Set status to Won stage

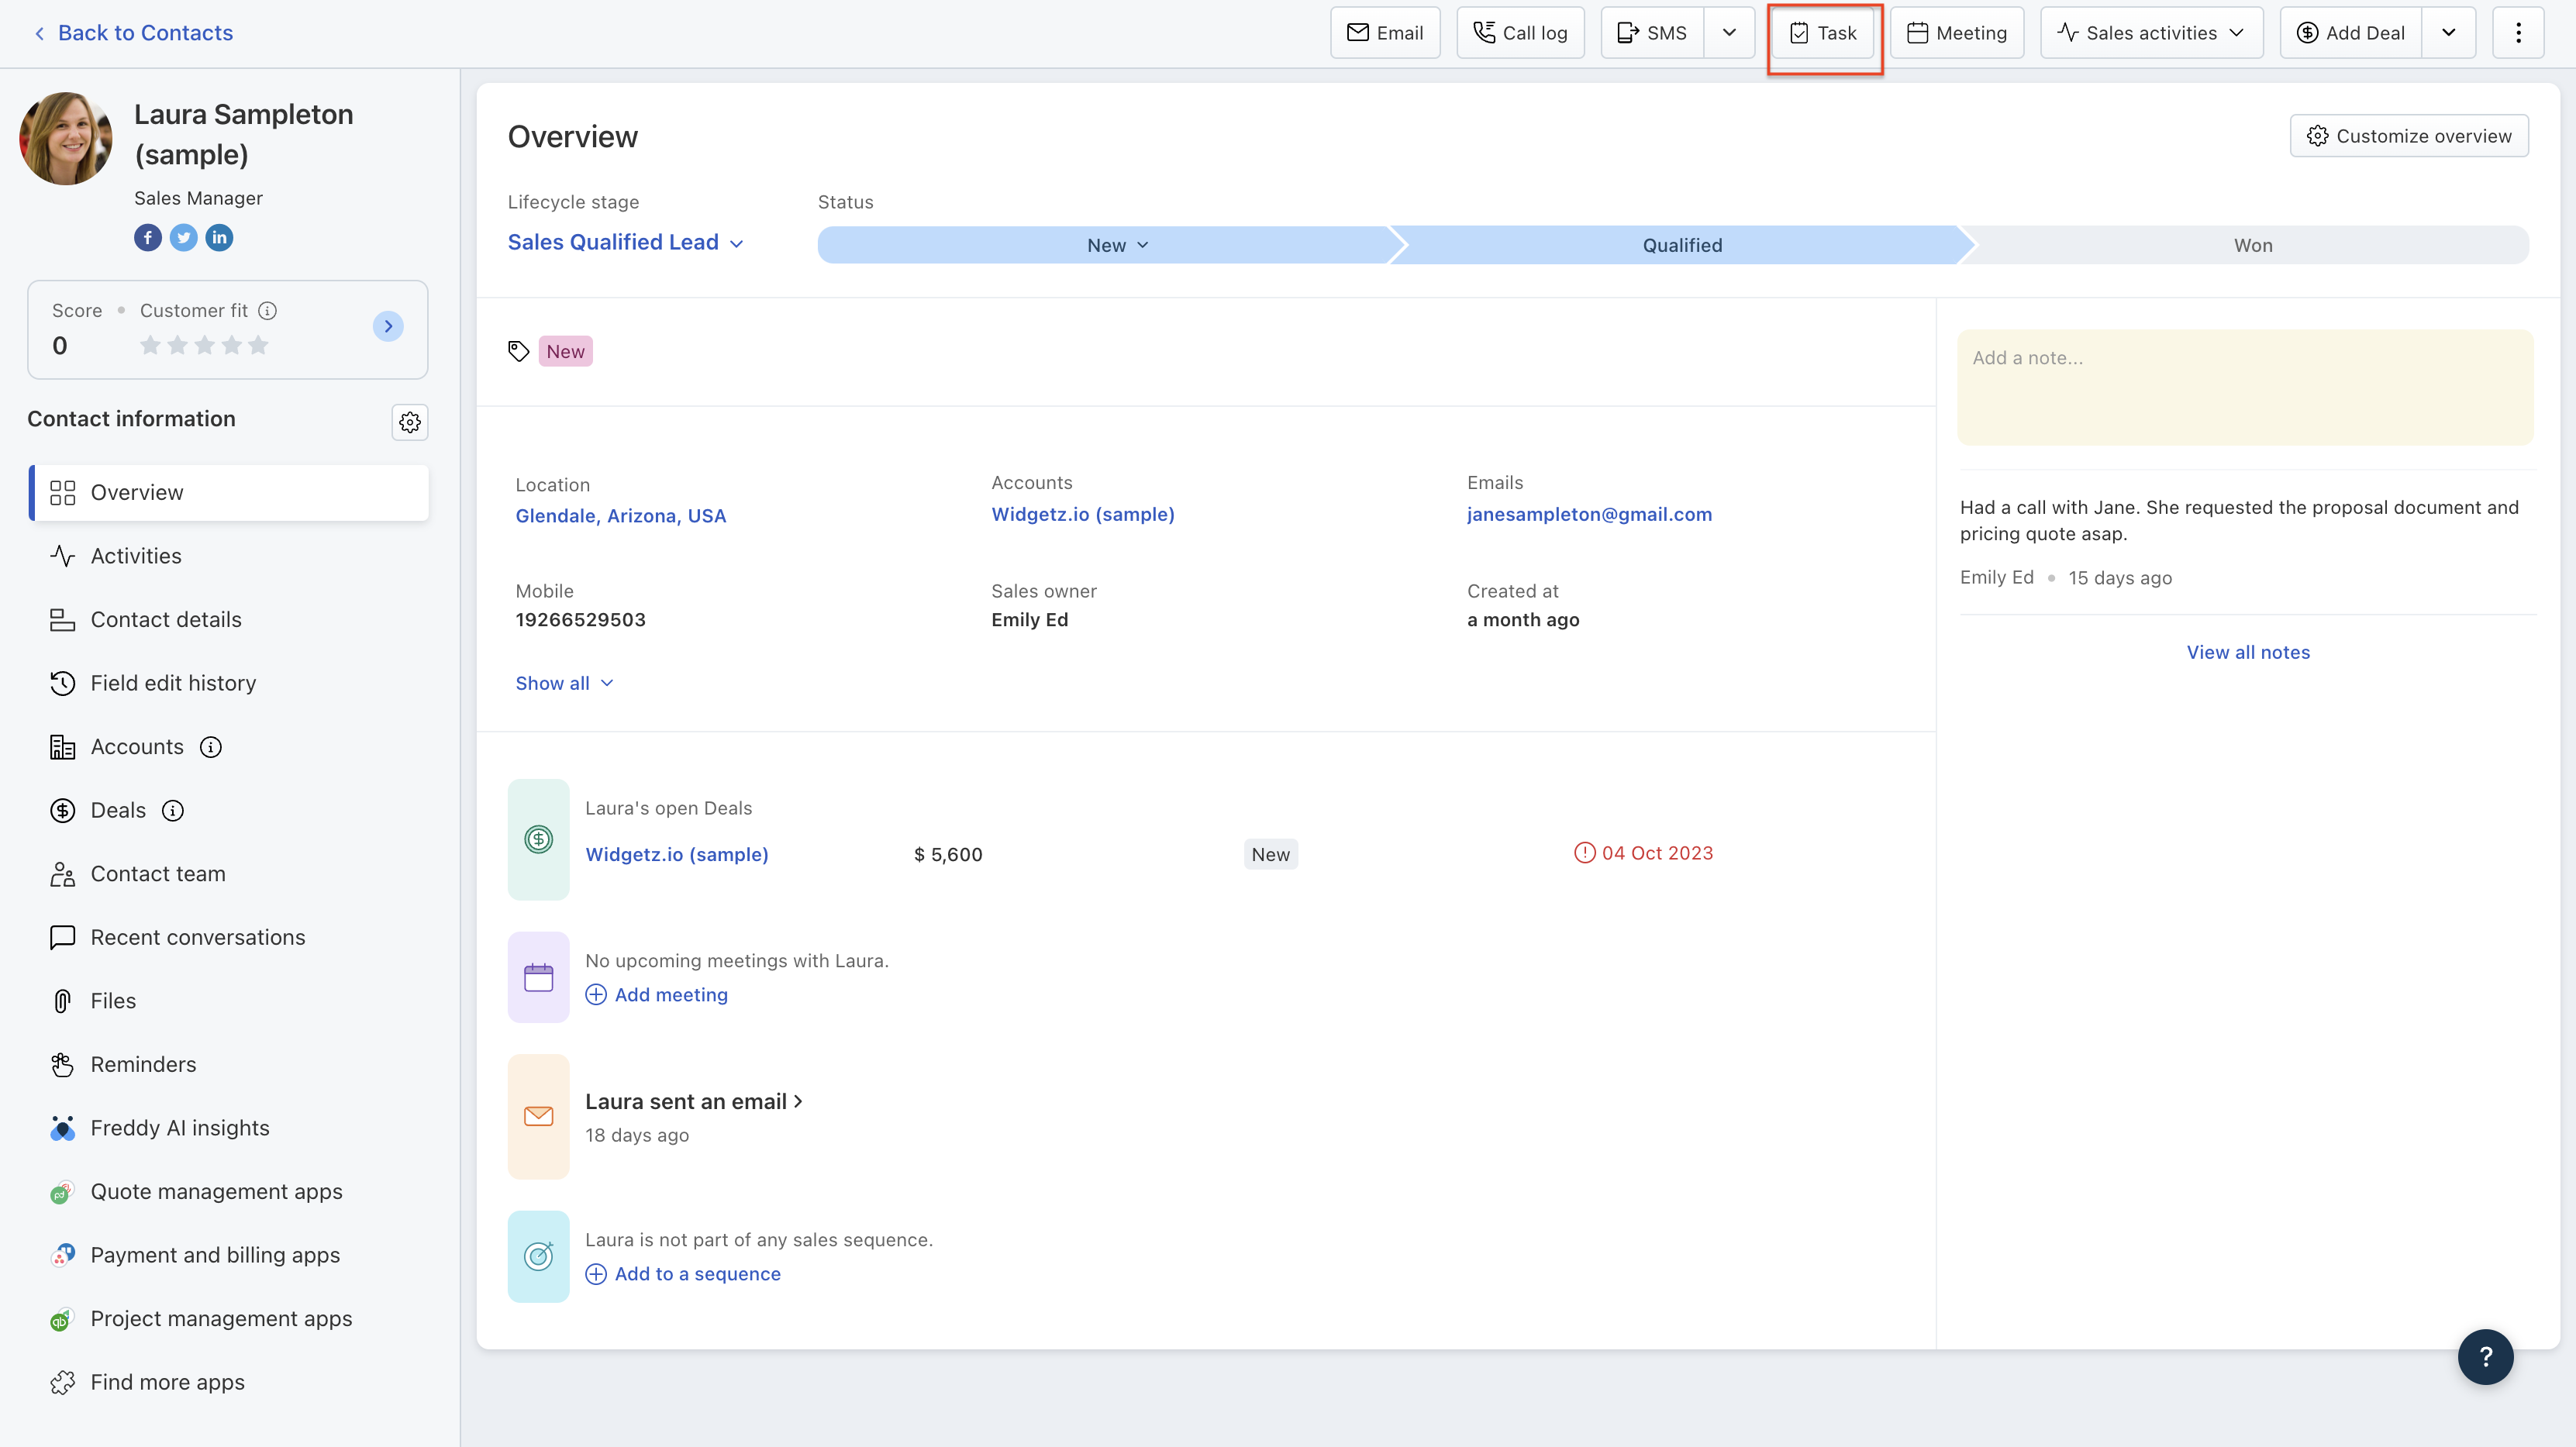point(2252,245)
